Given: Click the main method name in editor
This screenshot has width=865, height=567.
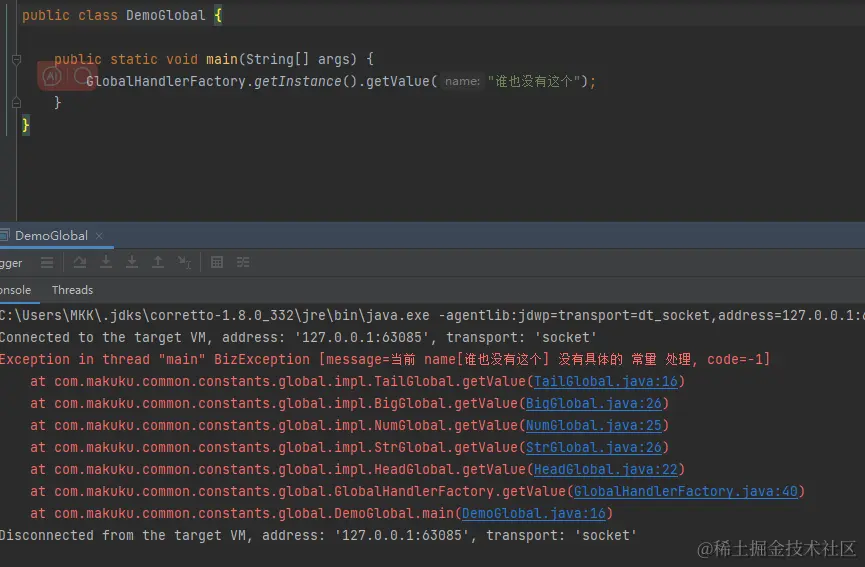Looking at the screenshot, I should [222, 59].
